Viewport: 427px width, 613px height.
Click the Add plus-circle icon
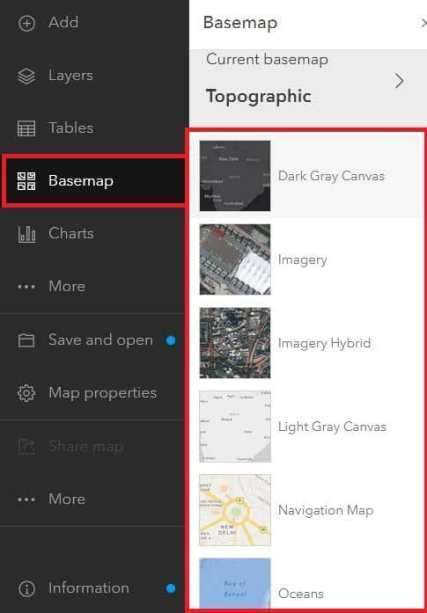pos(27,23)
